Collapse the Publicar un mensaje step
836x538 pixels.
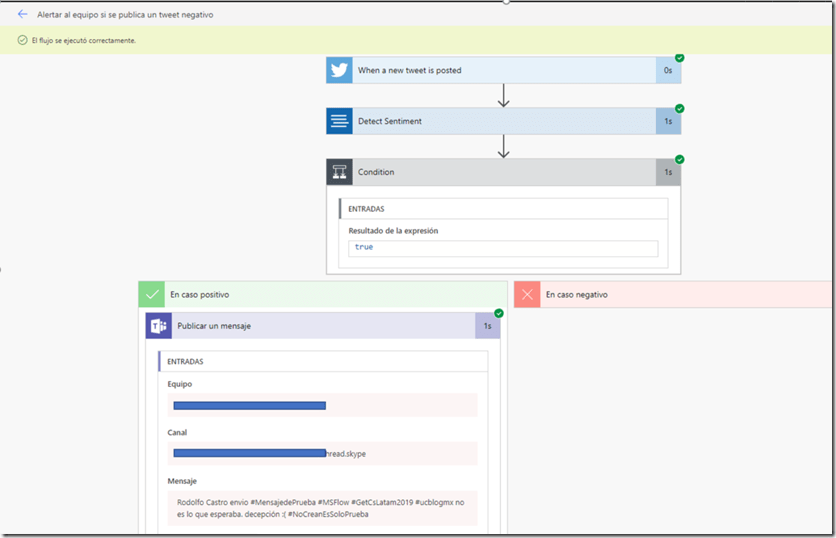tap(320, 326)
